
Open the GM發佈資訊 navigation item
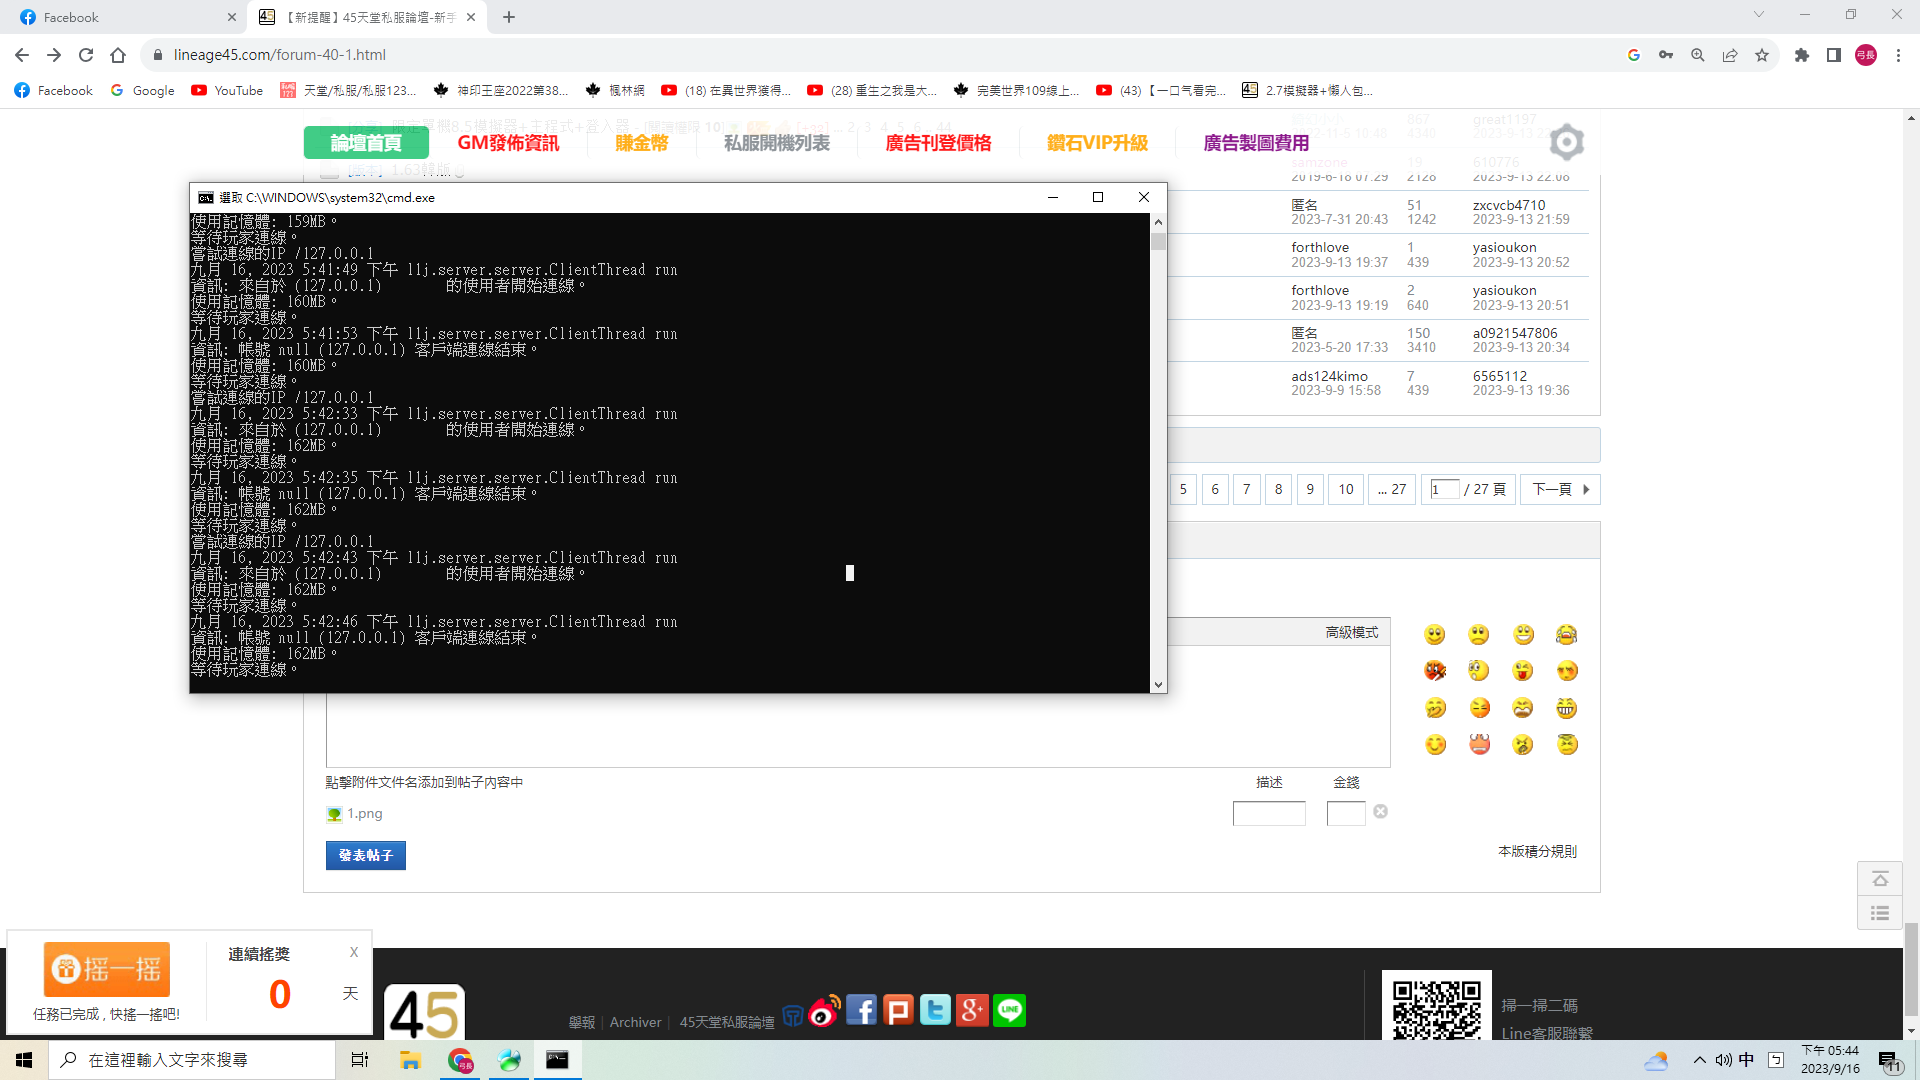click(508, 143)
